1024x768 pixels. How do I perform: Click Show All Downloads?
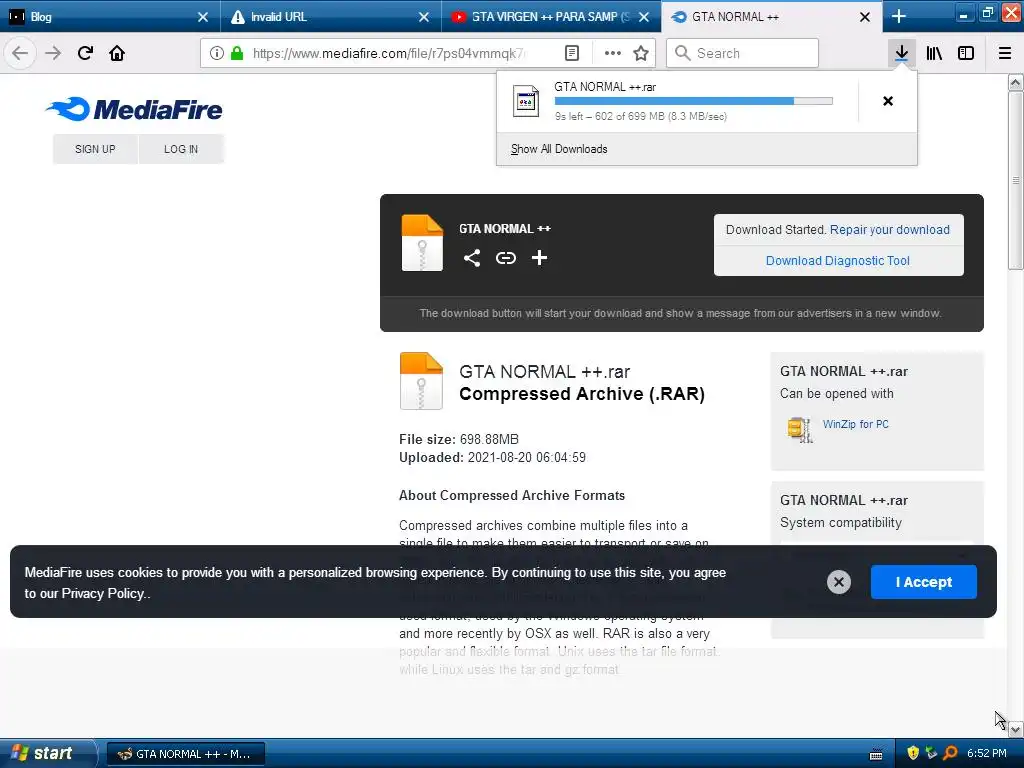point(559,149)
